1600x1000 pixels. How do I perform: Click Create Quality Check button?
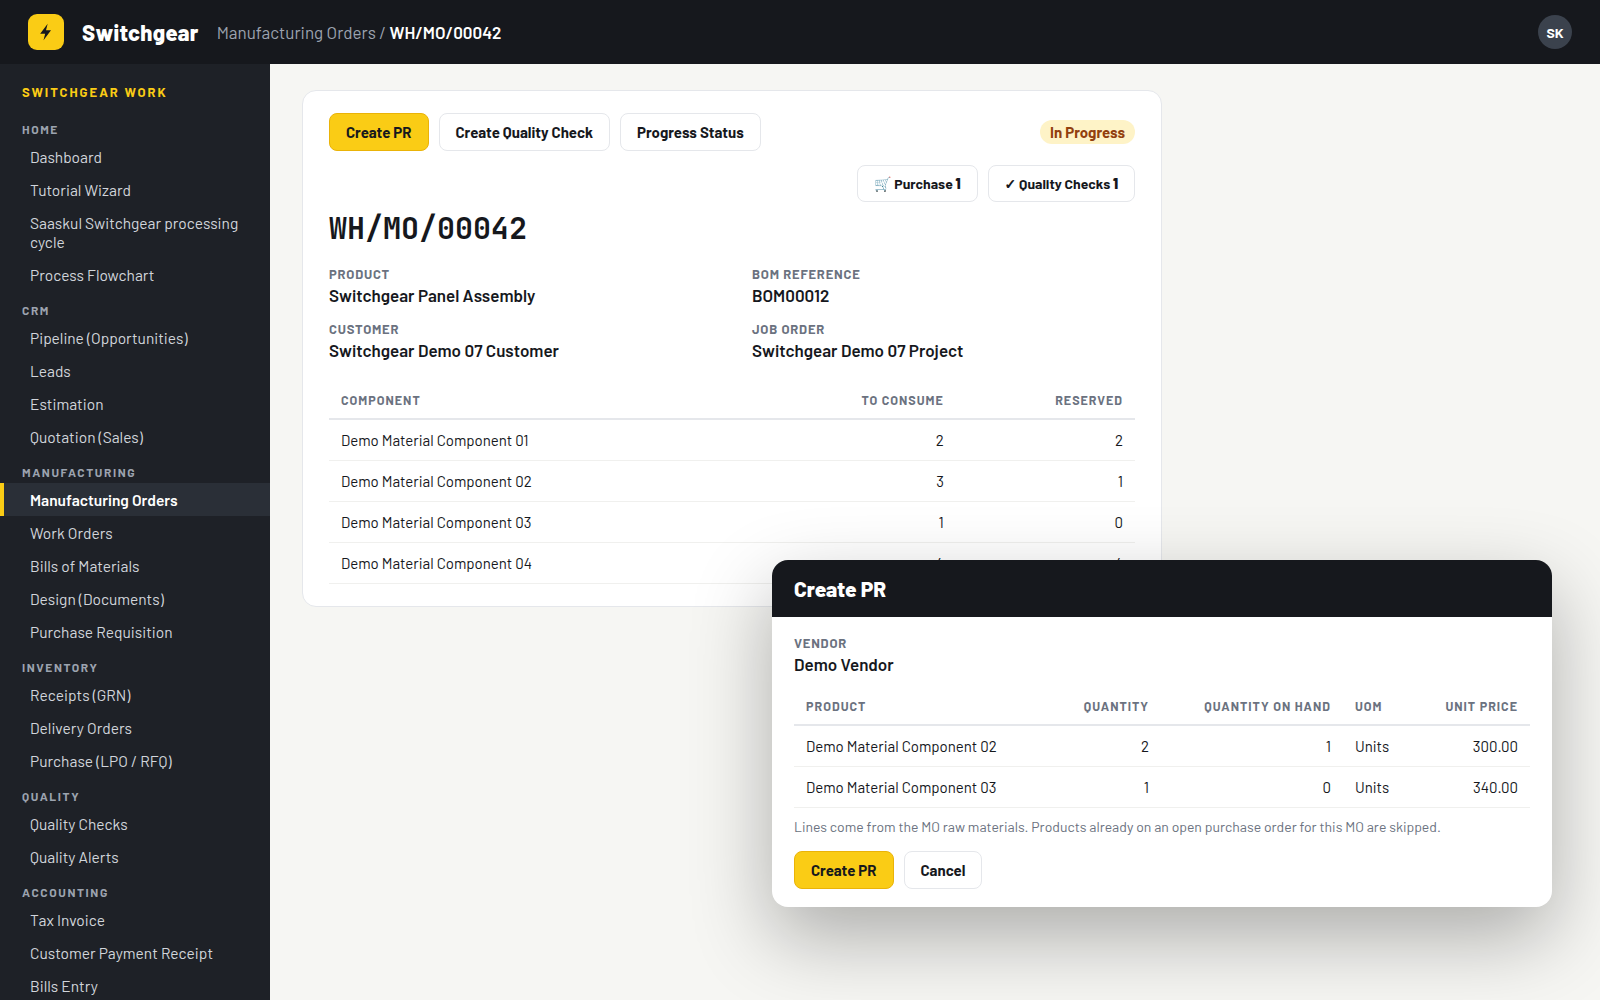524,132
